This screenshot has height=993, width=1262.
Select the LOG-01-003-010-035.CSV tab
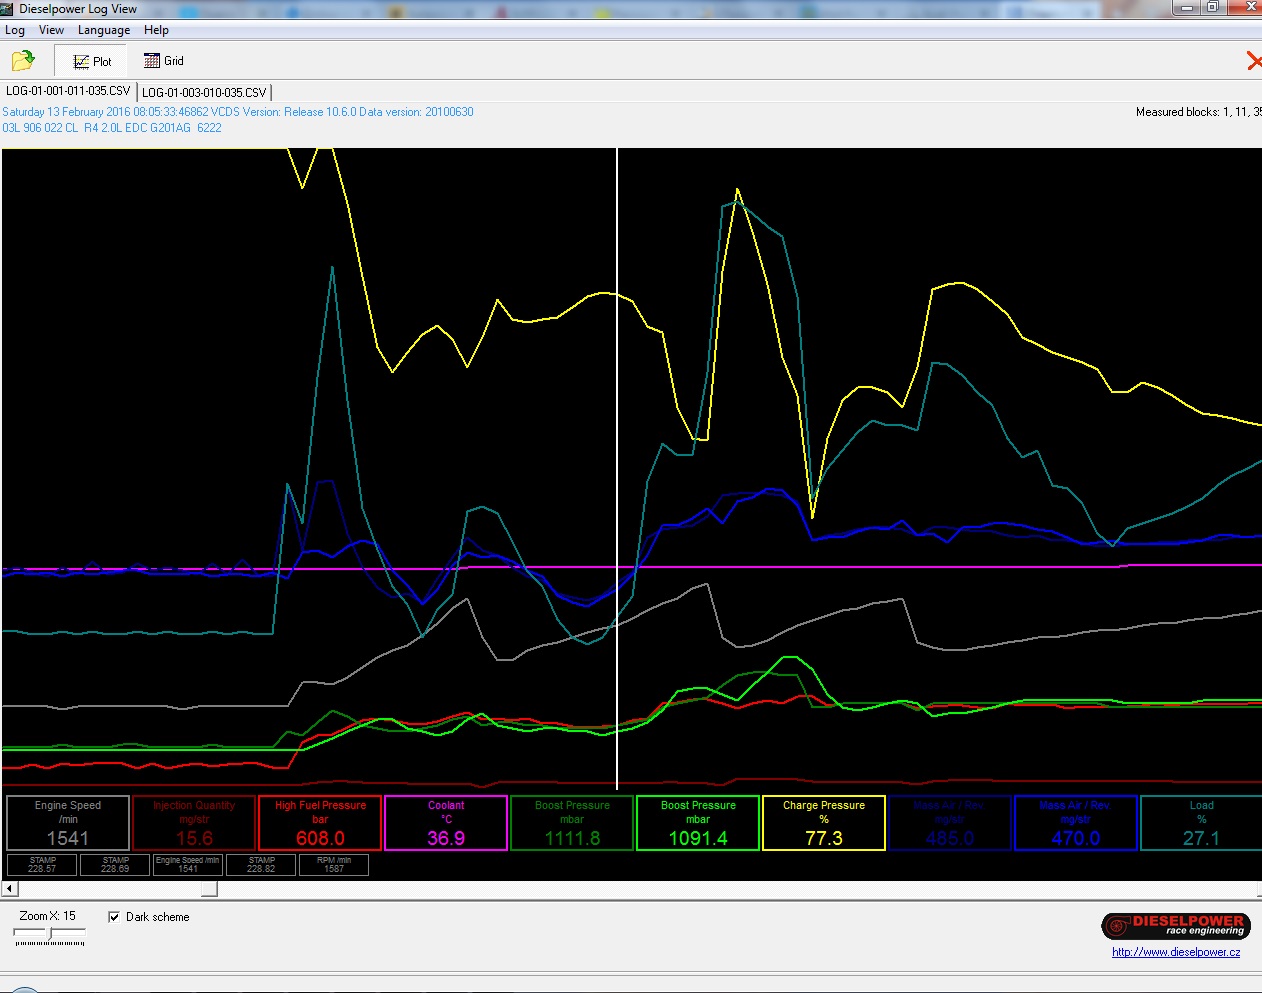(x=204, y=92)
